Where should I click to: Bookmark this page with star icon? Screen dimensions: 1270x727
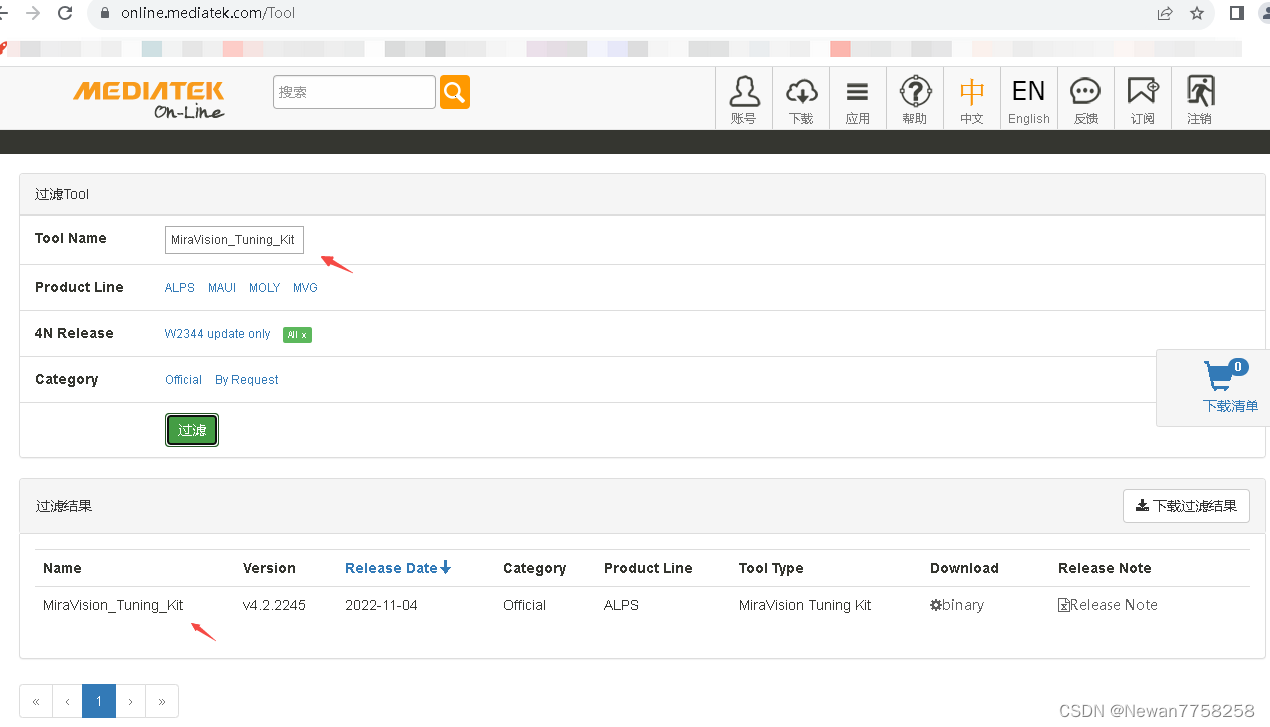coord(1197,13)
